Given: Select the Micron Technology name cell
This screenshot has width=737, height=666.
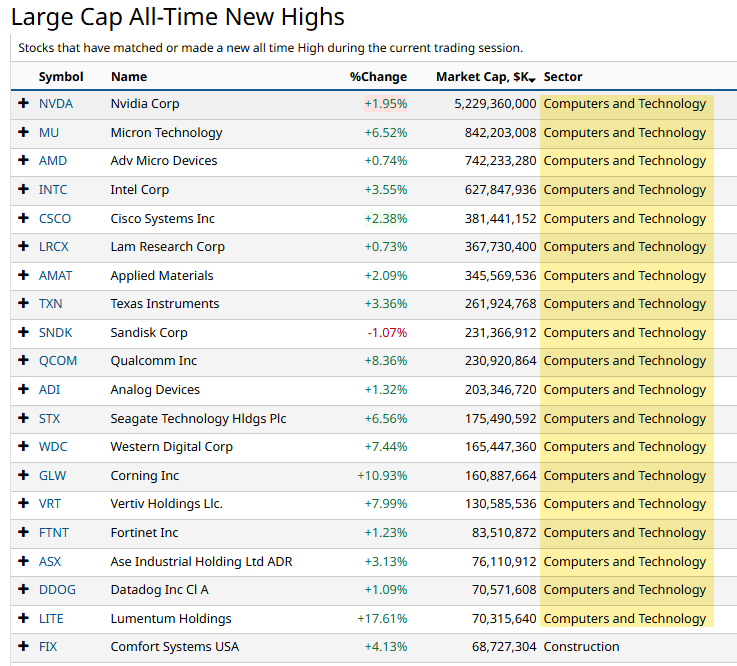Looking at the screenshot, I should 166,132.
